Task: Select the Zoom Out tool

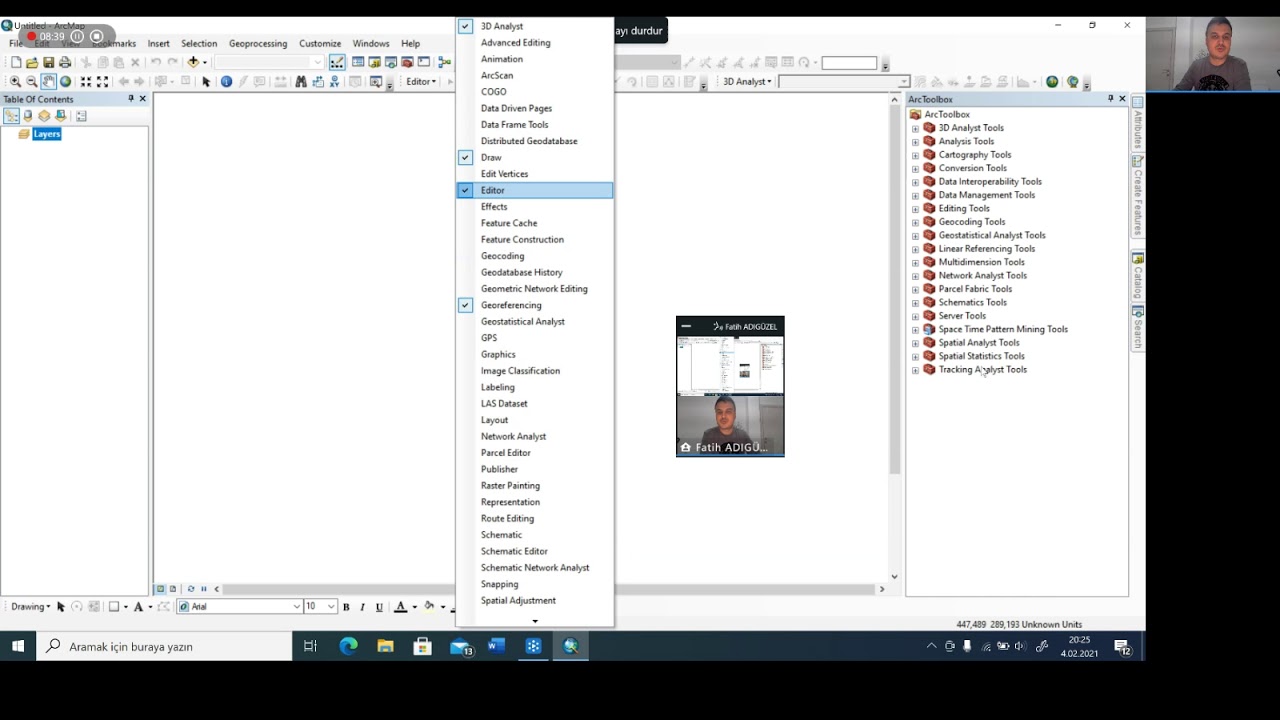Action: pyautogui.click(x=32, y=82)
